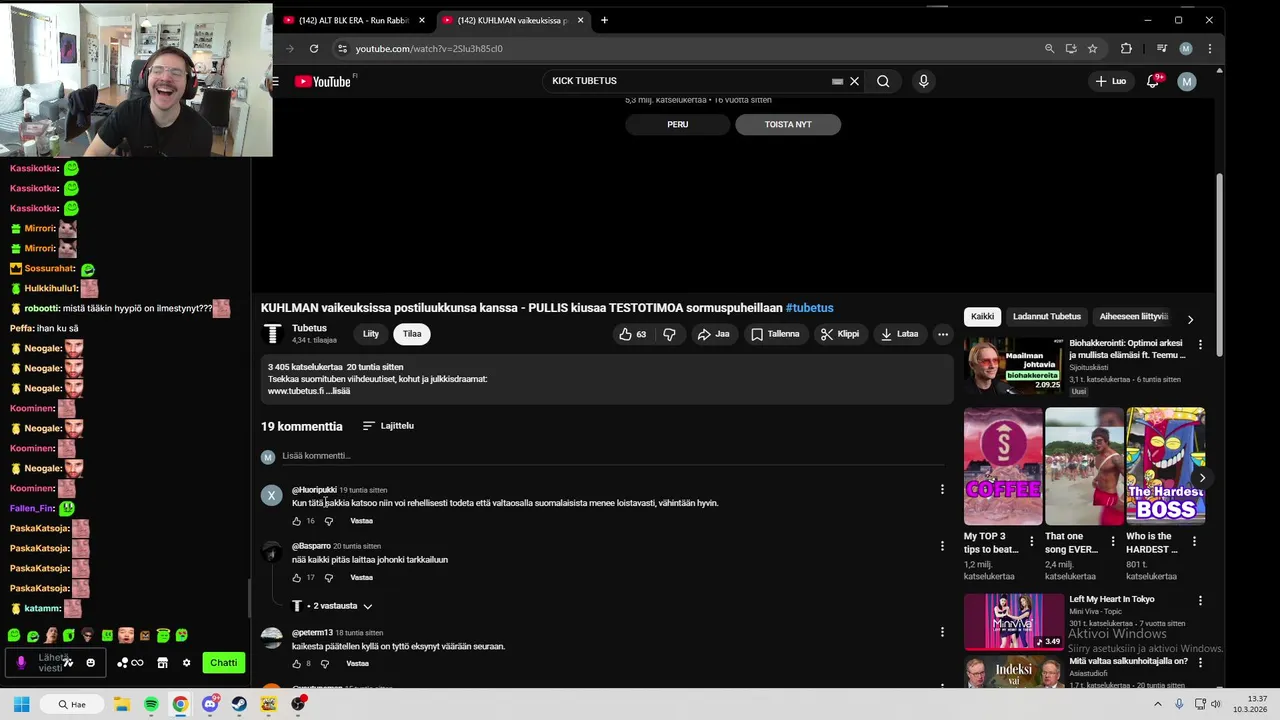Screen dimensions: 1280x720
Task: Start voice search with the microphone icon
Action: [923, 81]
